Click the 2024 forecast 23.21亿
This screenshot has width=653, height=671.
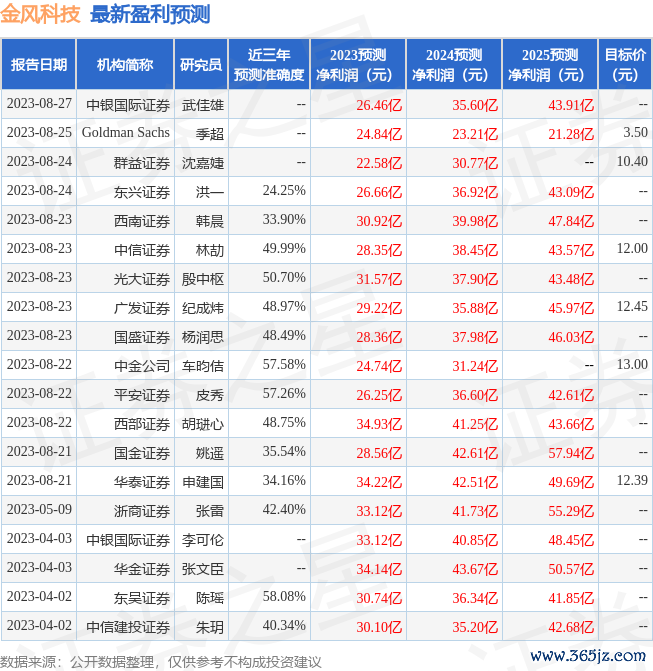coord(475,134)
